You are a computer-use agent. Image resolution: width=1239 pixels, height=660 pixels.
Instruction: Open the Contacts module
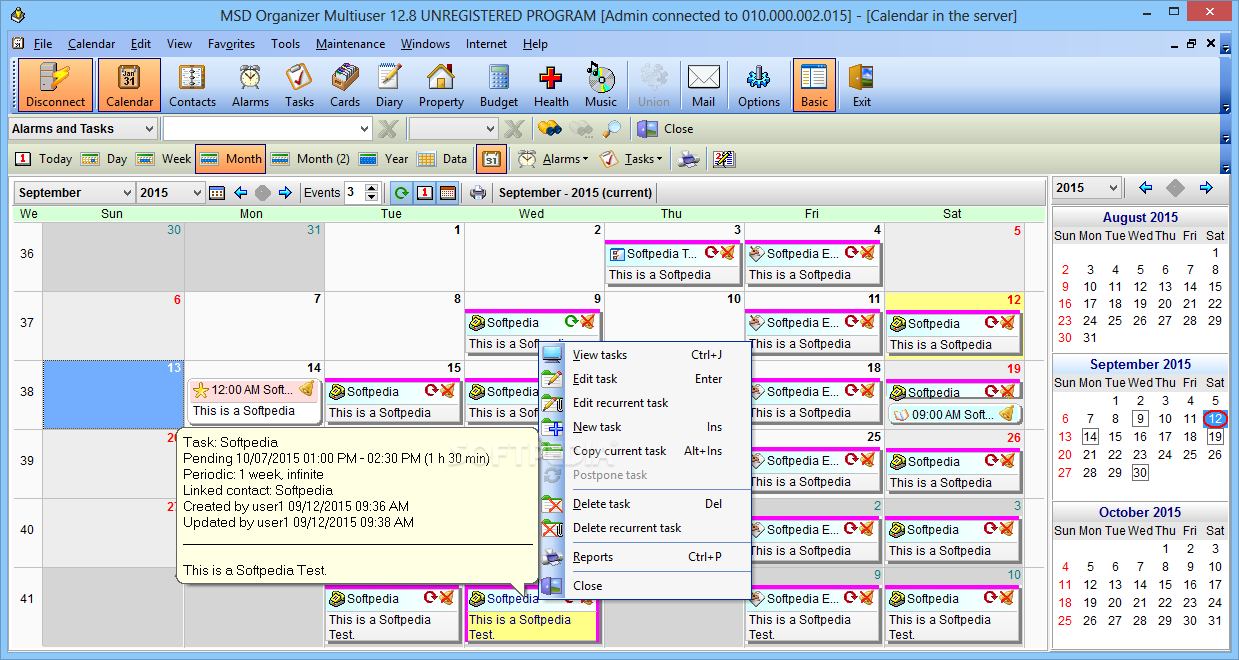click(192, 85)
